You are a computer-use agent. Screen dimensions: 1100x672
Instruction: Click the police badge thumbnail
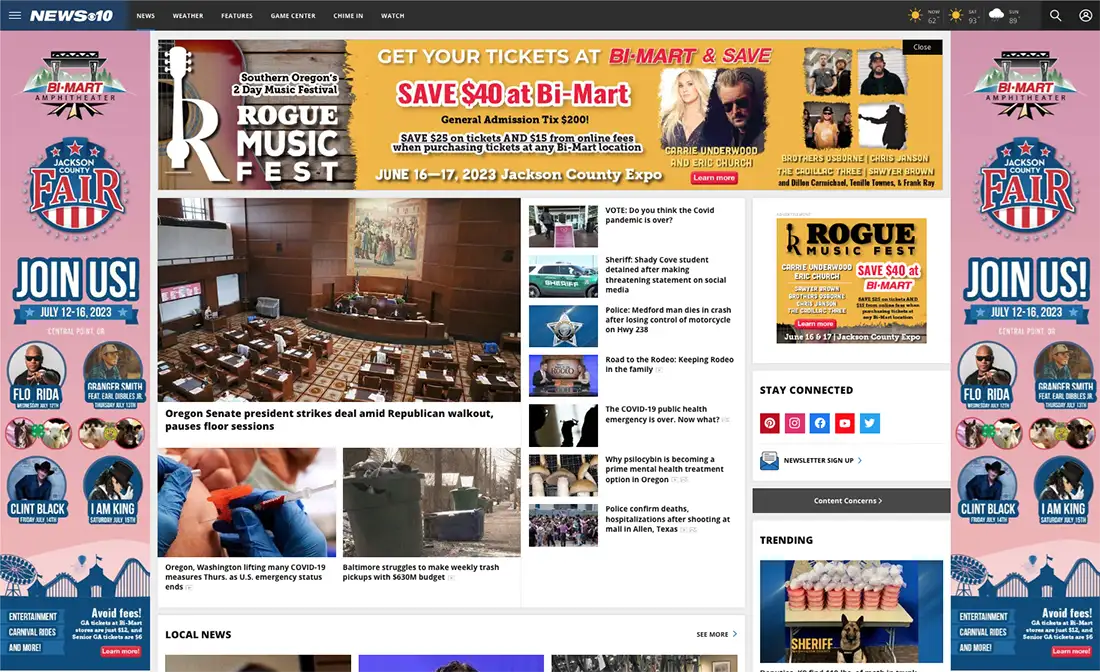(563, 326)
